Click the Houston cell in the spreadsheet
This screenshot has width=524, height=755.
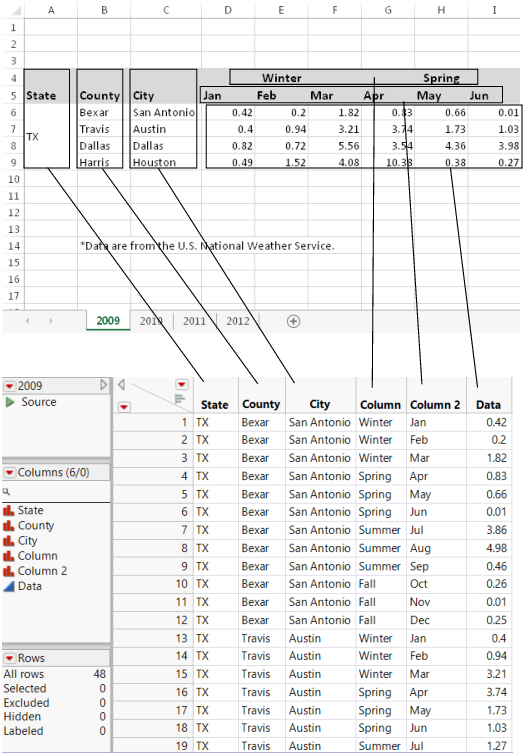point(164,162)
